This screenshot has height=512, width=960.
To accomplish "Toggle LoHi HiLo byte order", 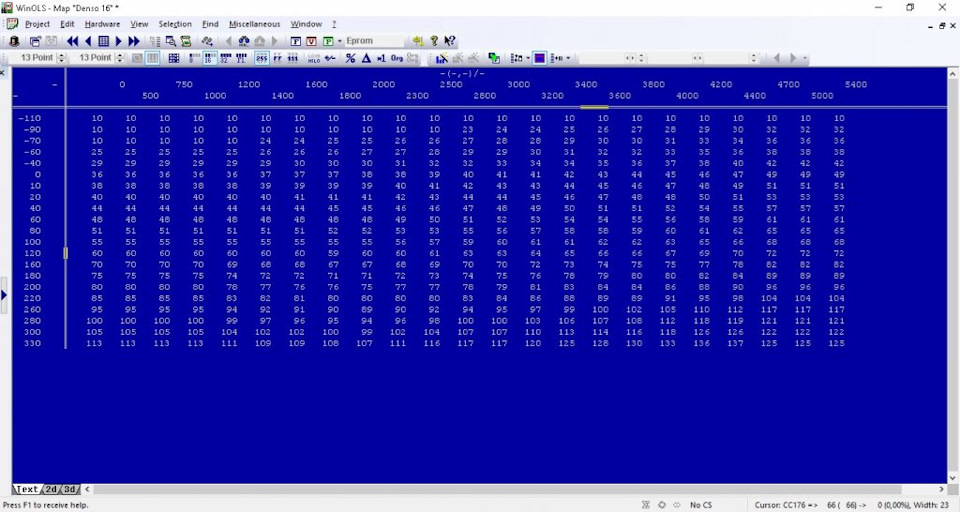I will click(314, 58).
